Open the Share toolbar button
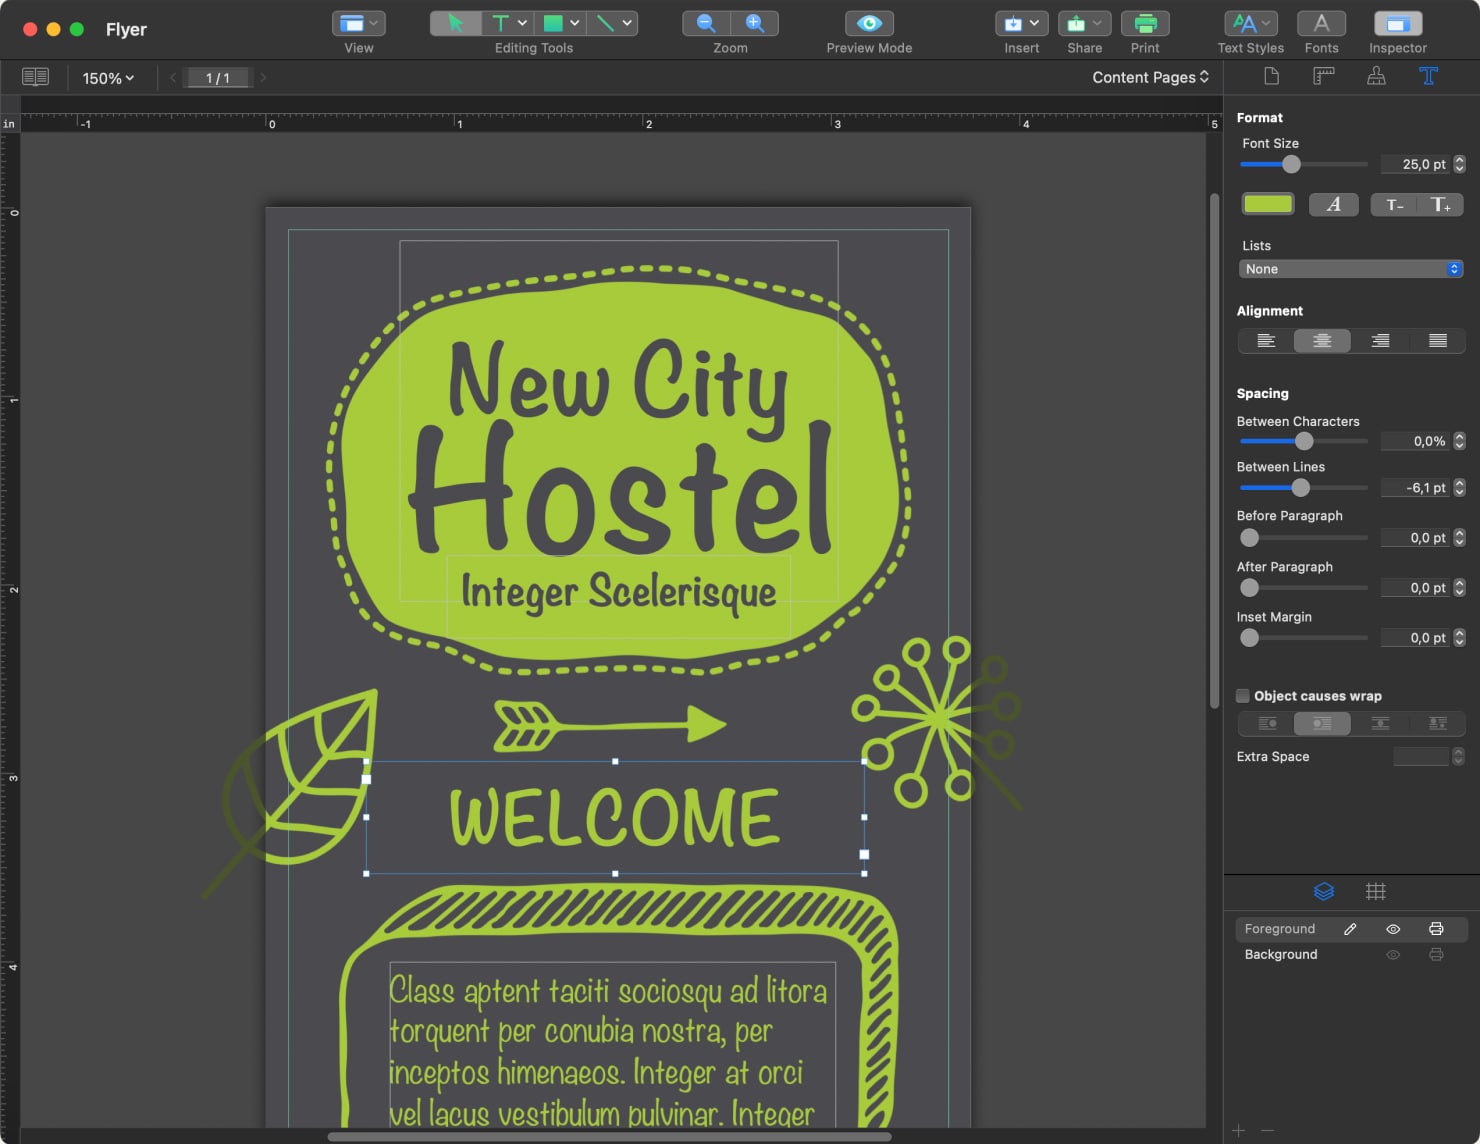The width and height of the screenshot is (1480, 1144). pyautogui.click(x=1084, y=23)
